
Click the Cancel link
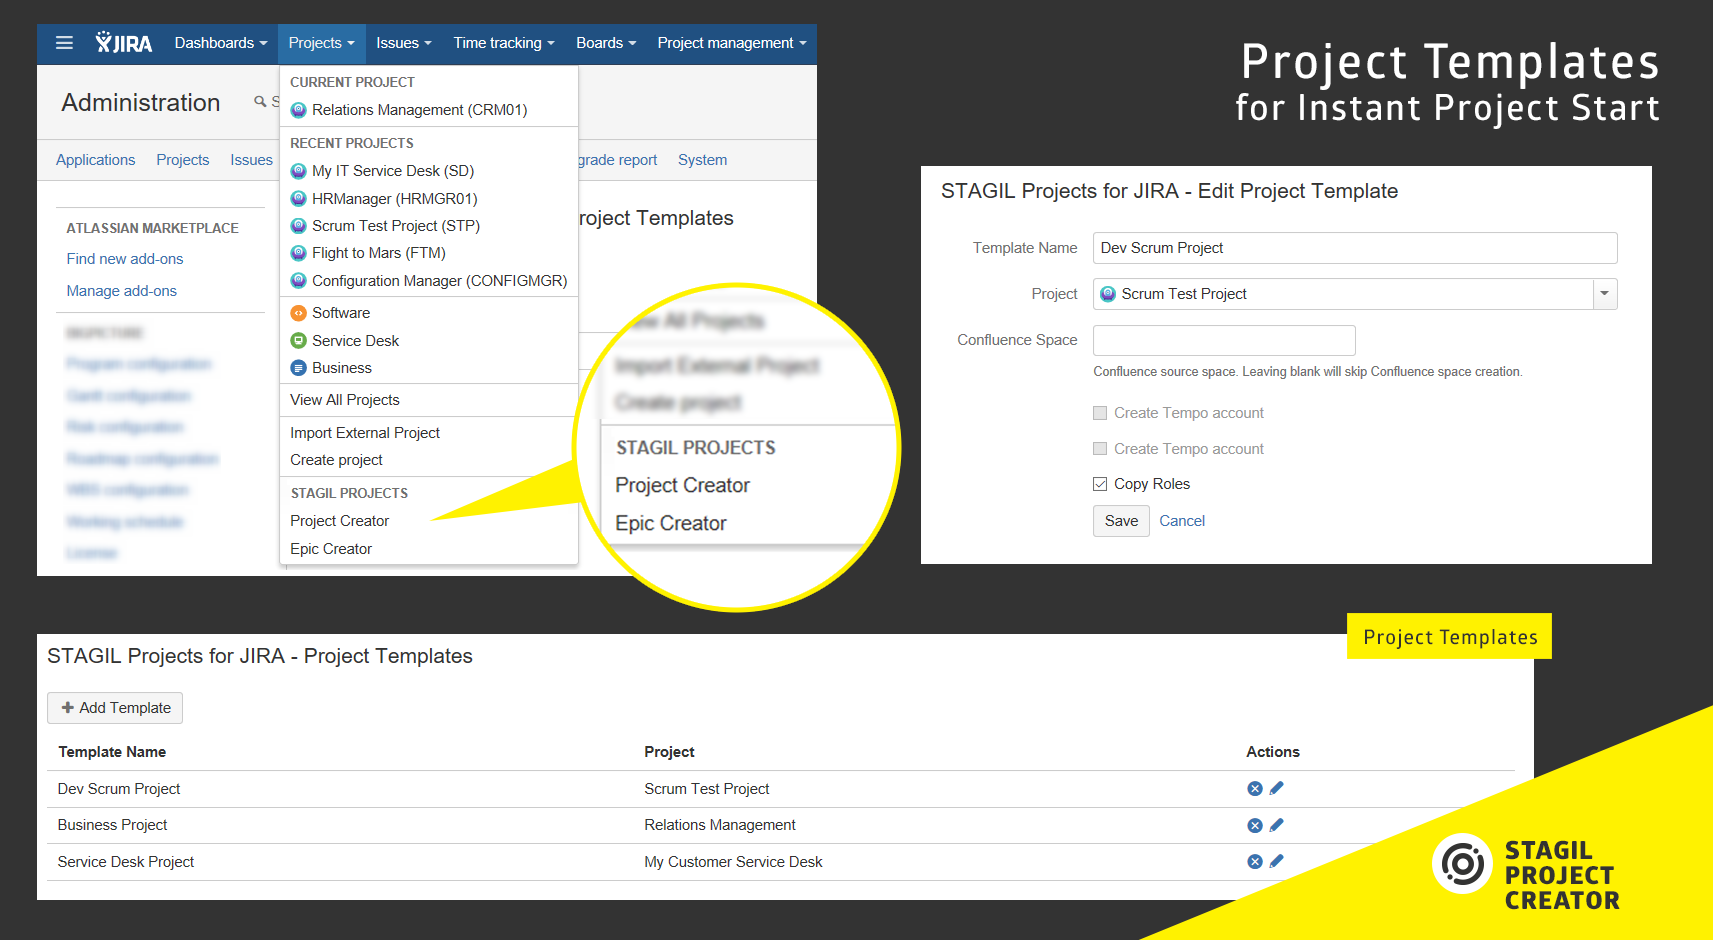(x=1182, y=521)
